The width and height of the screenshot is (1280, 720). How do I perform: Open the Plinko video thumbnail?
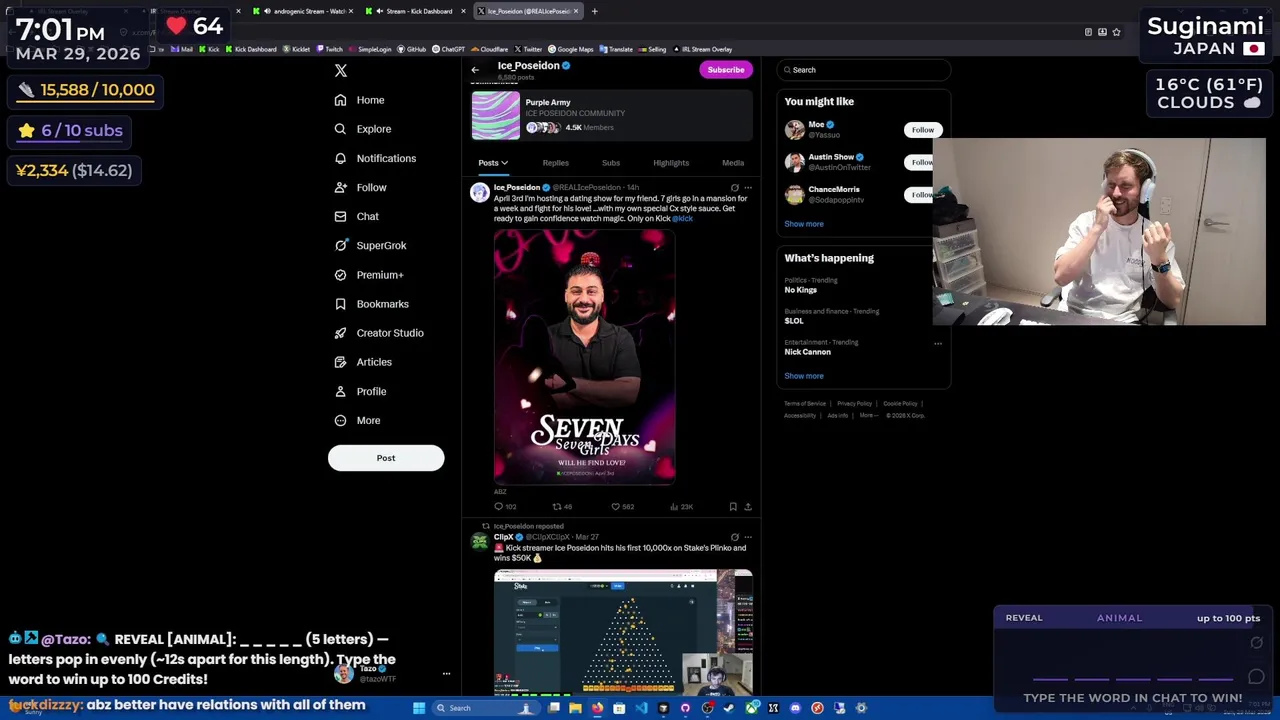(x=623, y=632)
